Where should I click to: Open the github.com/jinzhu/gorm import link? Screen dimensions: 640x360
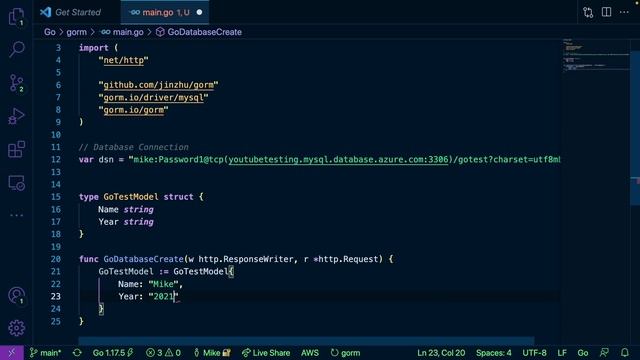(x=158, y=85)
